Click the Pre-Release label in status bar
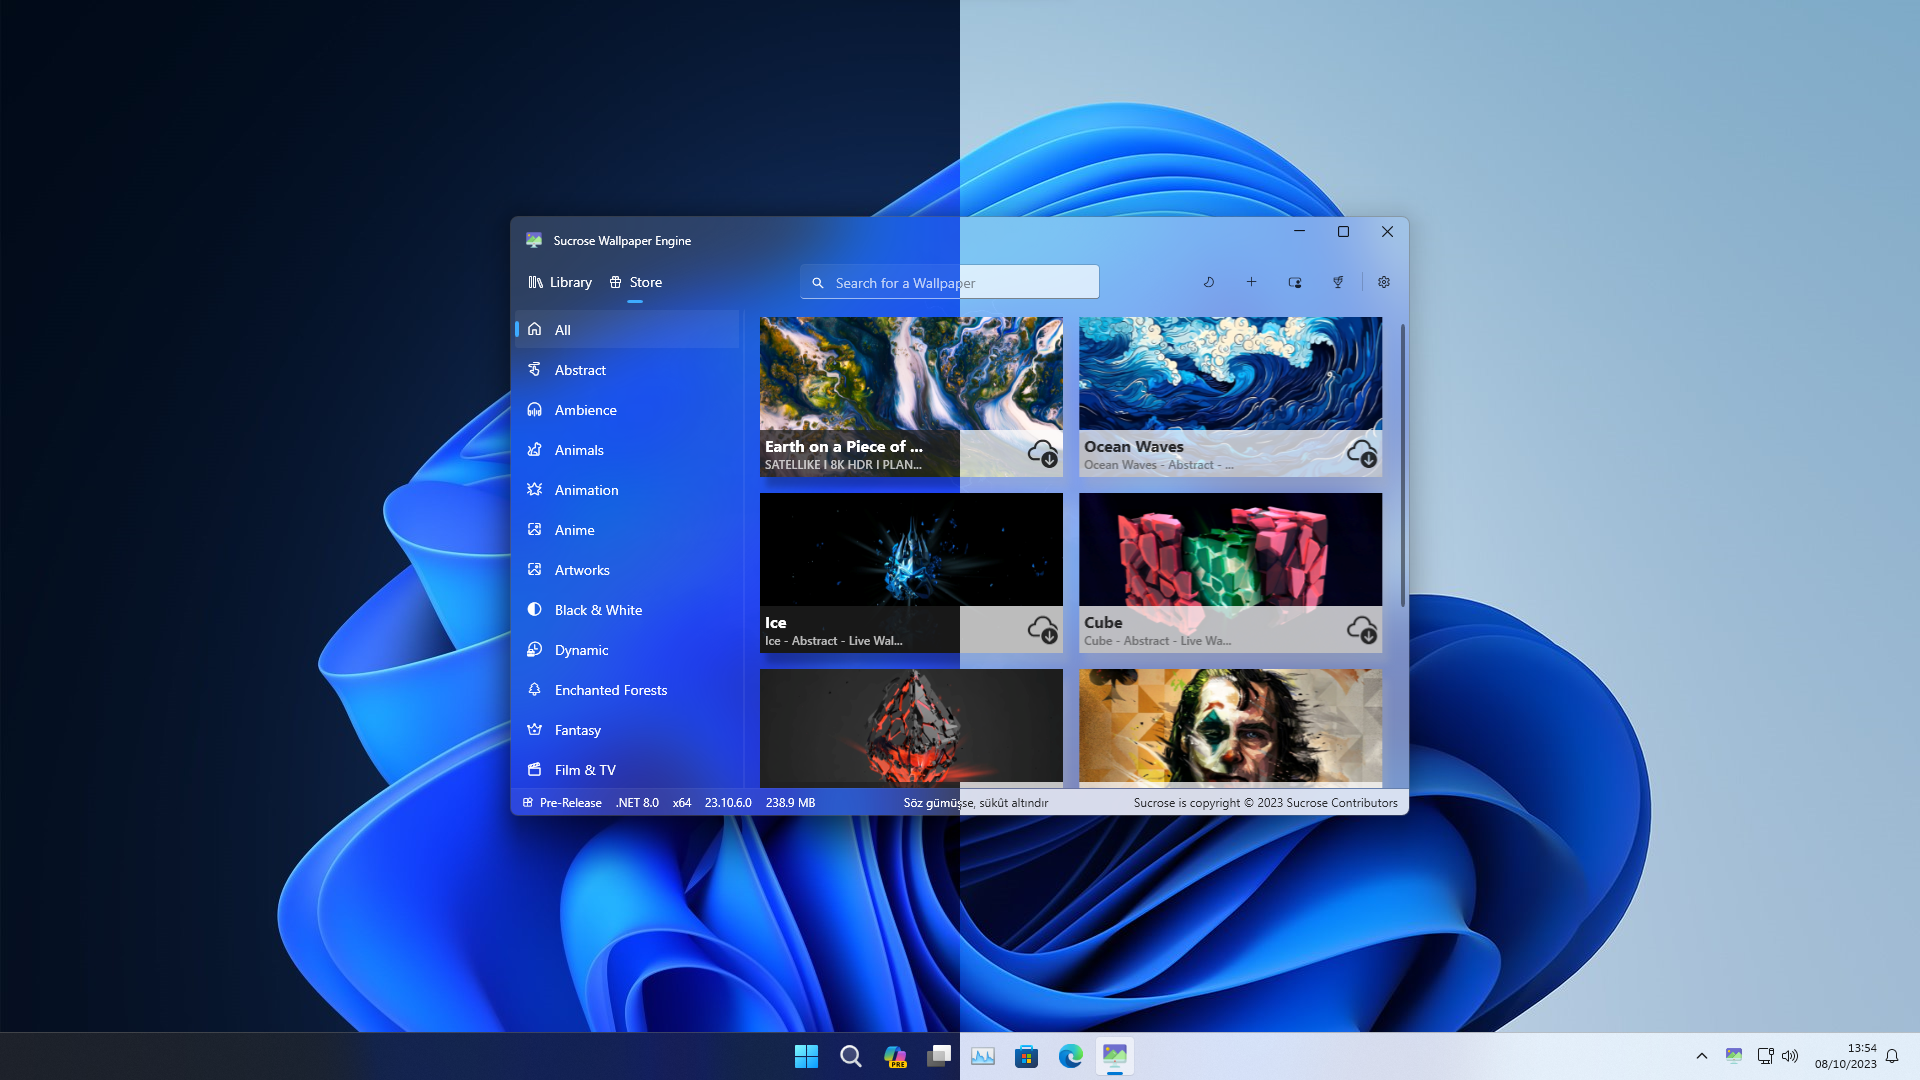The height and width of the screenshot is (1080, 1920). [570, 802]
